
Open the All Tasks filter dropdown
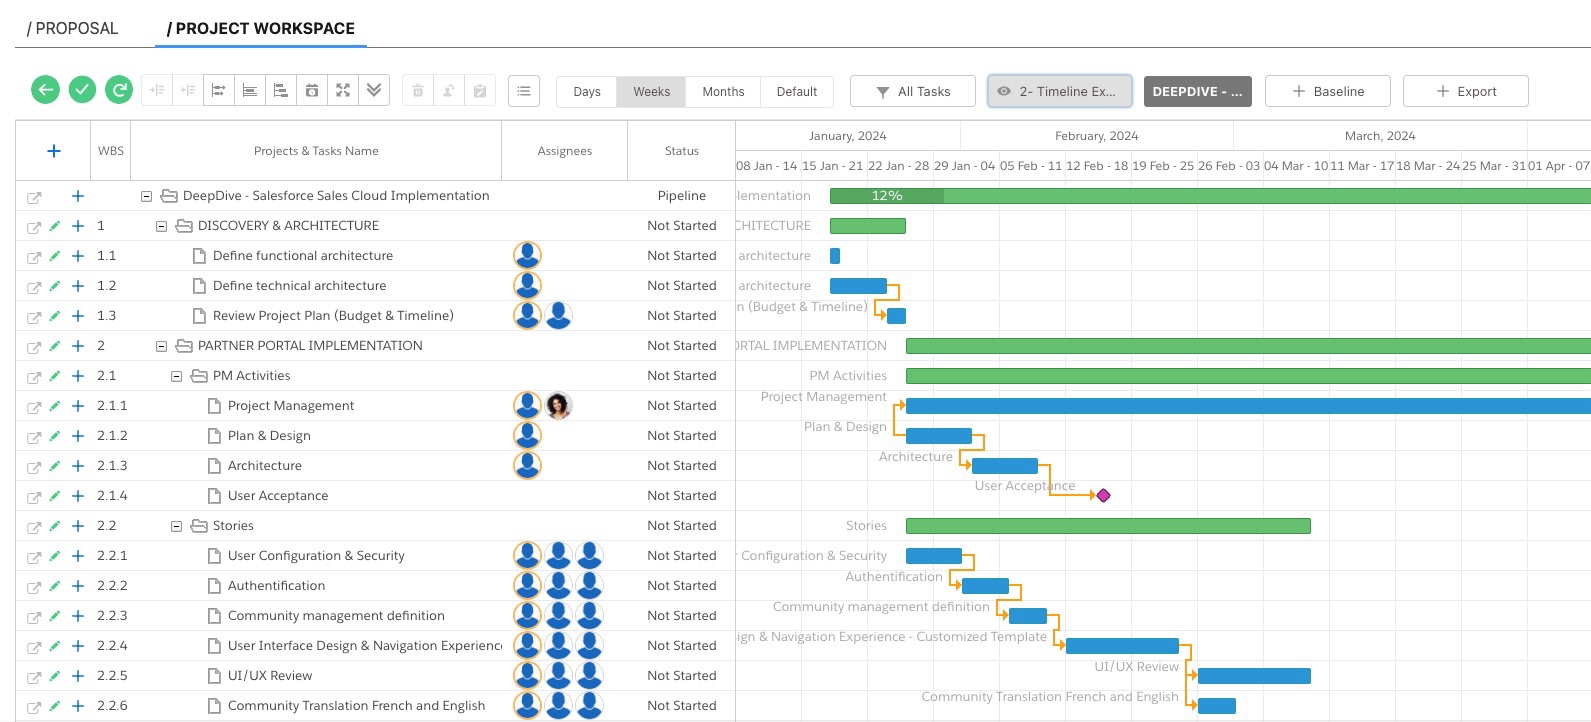pyautogui.click(x=913, y=91)
